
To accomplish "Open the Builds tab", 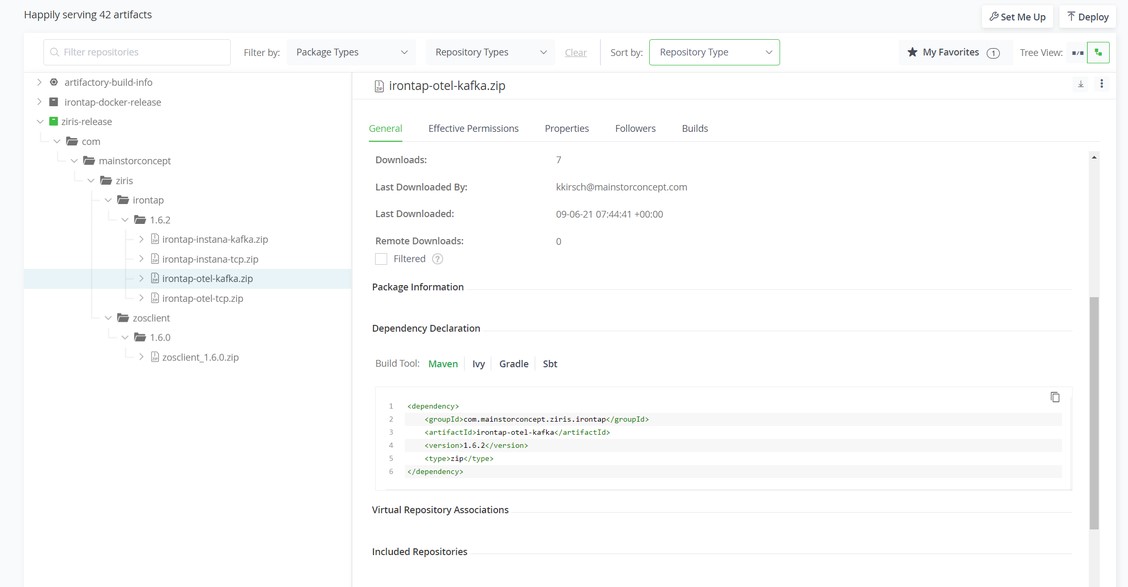I will coord(695,129).
